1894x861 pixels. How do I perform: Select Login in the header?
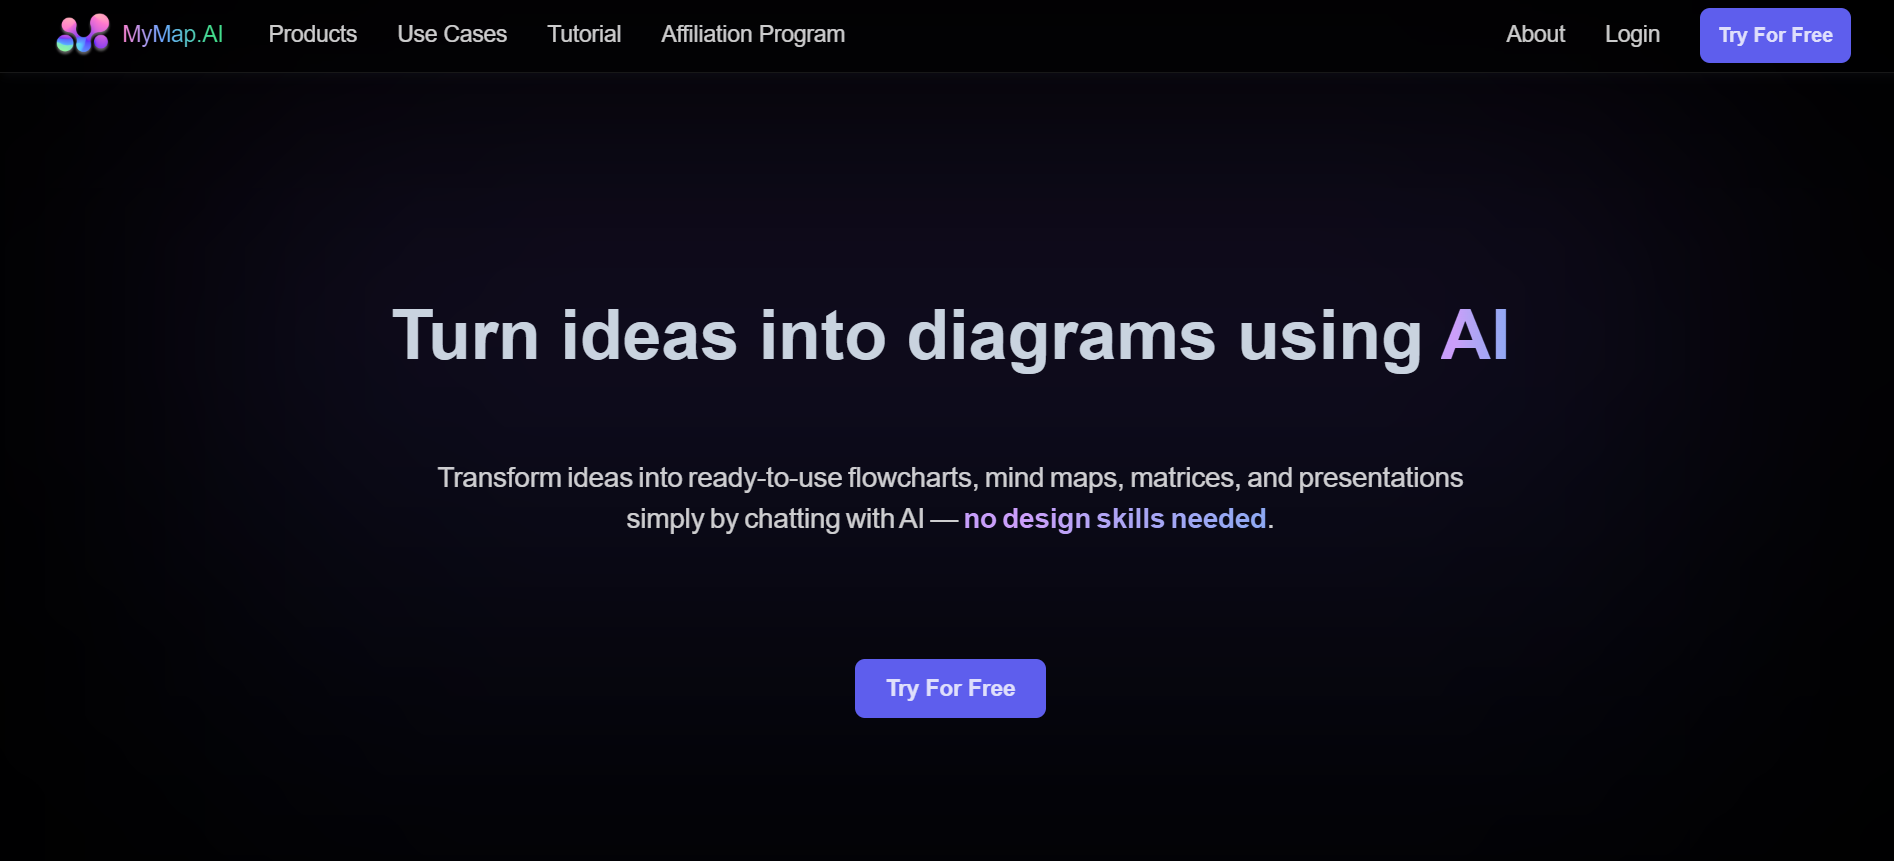(x=1632, y=34)
